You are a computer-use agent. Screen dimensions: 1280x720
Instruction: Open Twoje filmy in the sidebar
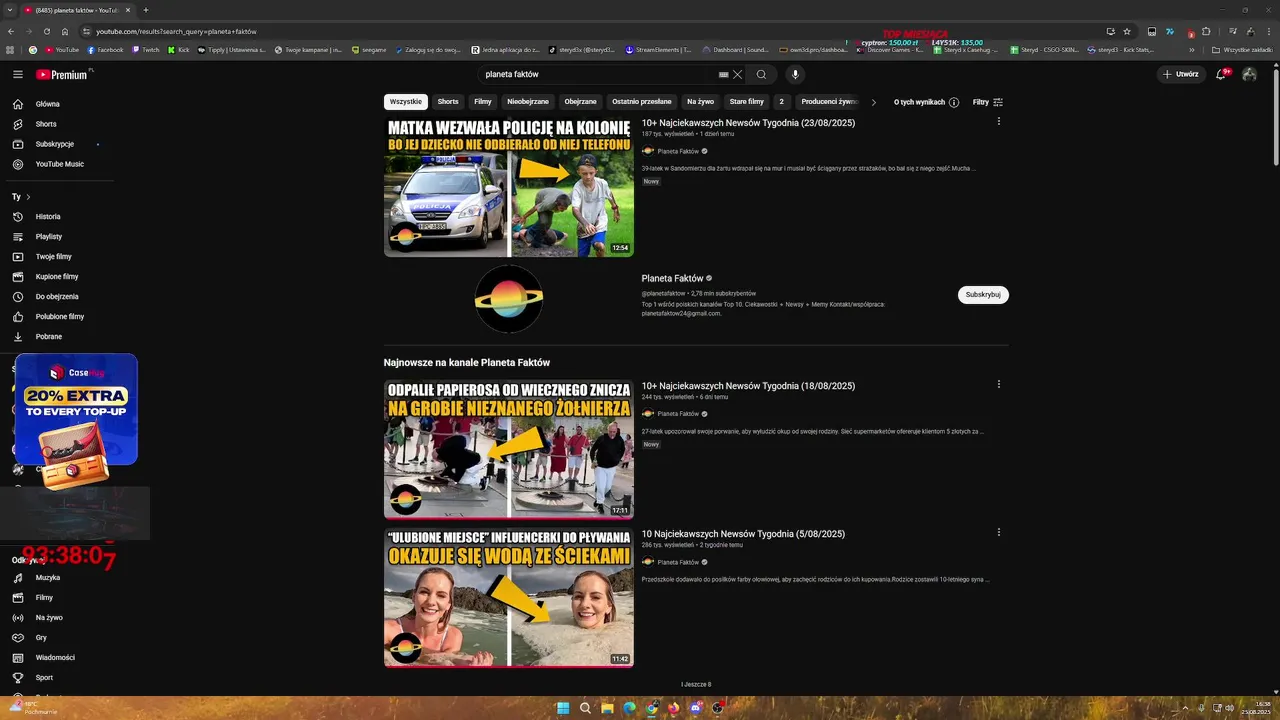(x=54, y=256)
